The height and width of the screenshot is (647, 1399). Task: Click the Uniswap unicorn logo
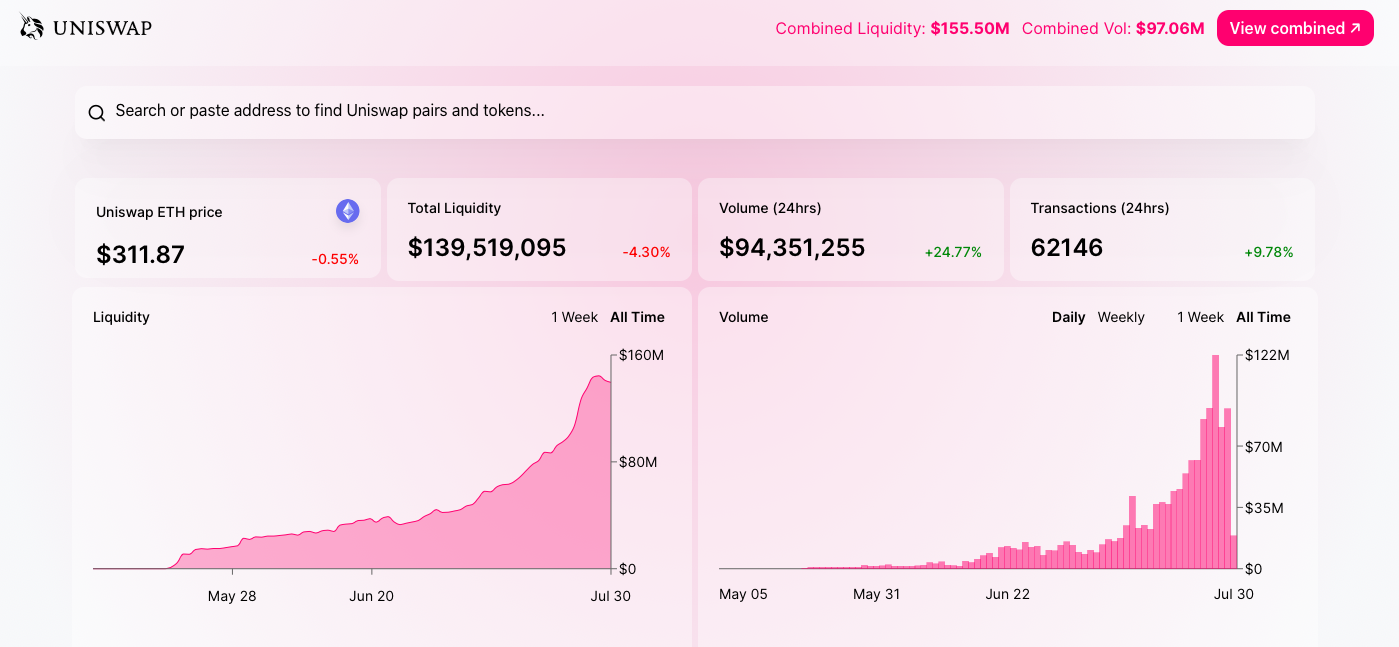[x=32, y=27]
